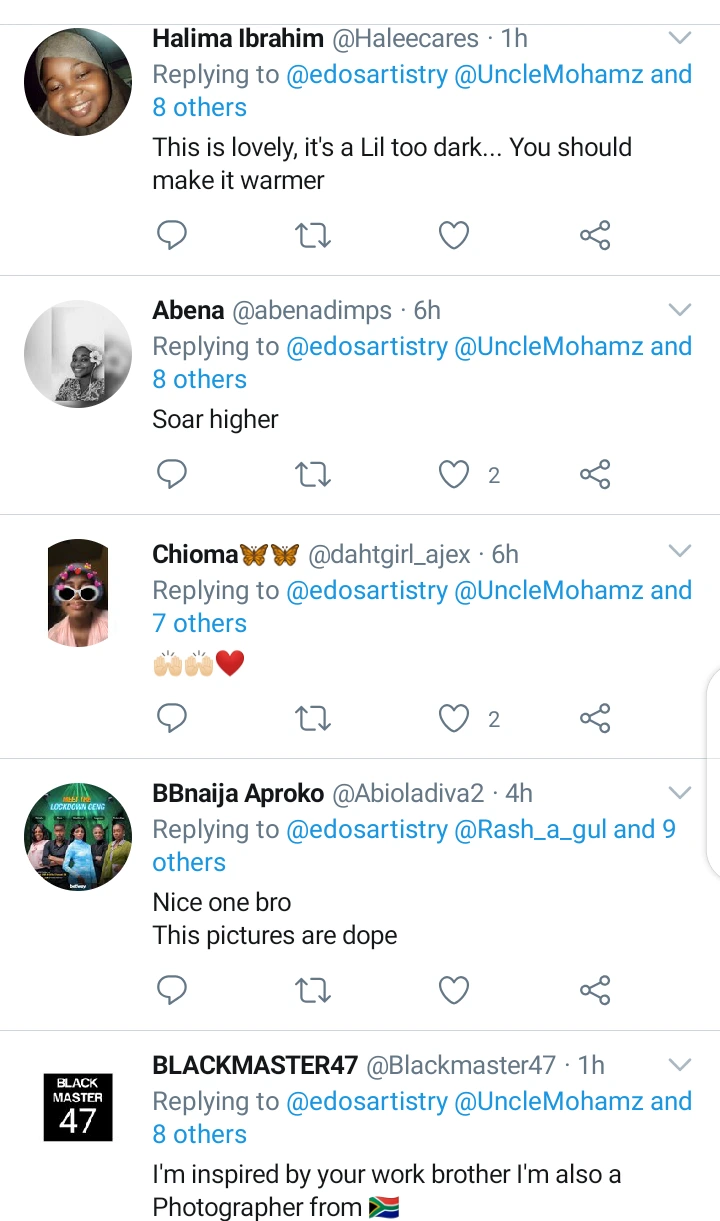
Task: Share Halima Ibrahim's tweet
Action: click(x=595, y=236)
